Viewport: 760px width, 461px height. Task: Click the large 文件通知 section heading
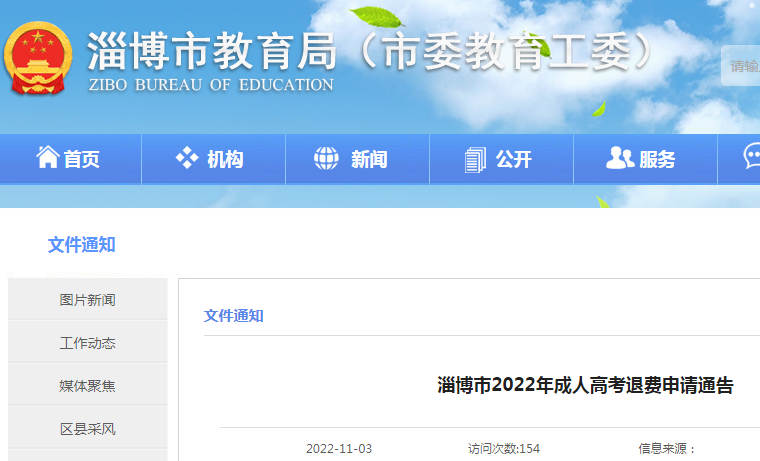click(x=81, y=245)
